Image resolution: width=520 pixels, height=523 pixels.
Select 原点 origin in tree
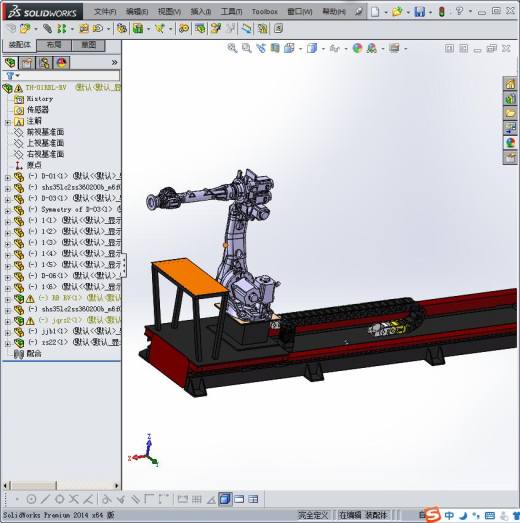pyautogui.click(x=34, y=165)
